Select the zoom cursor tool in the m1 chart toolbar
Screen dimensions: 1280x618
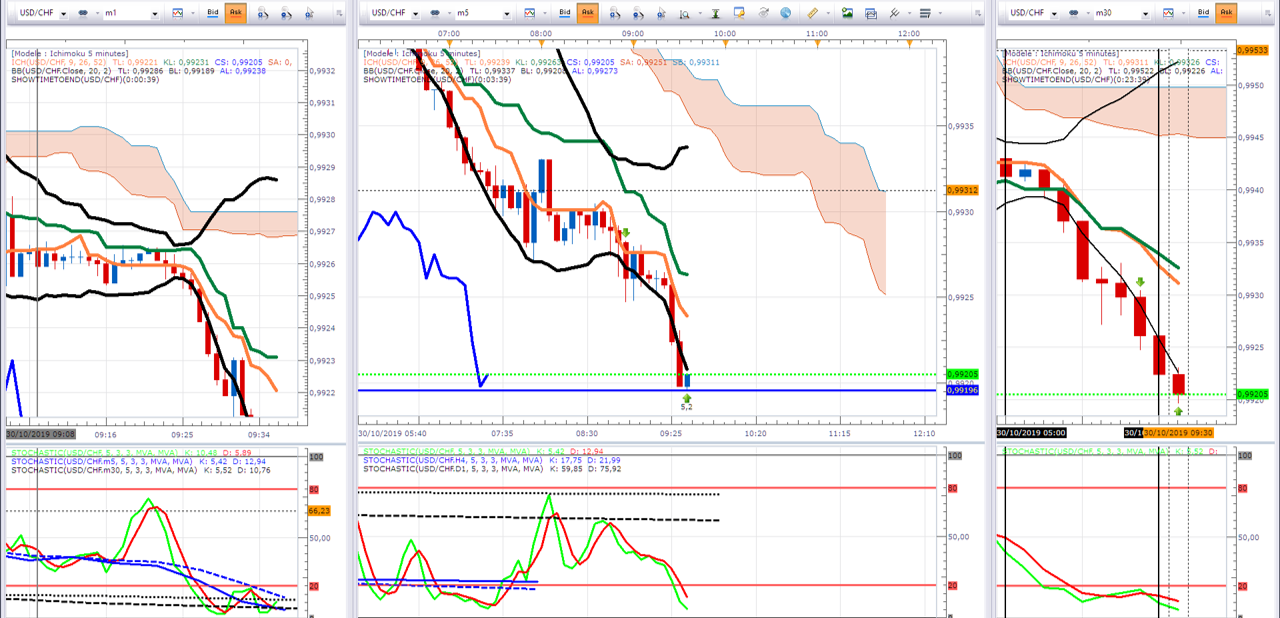309,13
